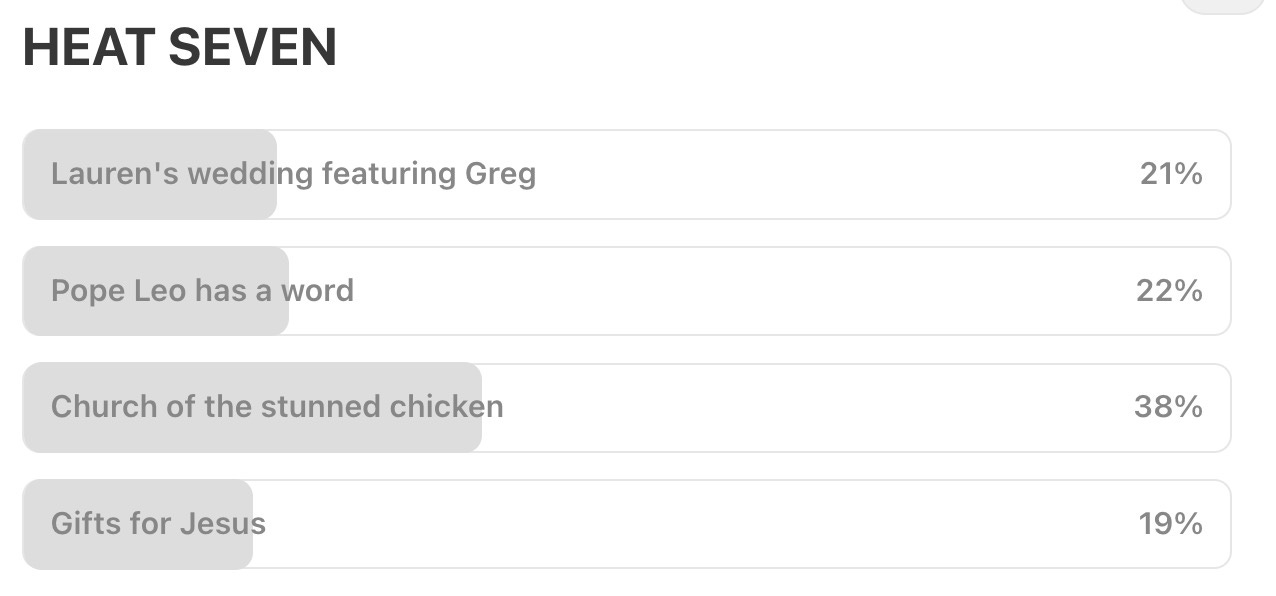Choose "Church of the stunned chicken" option
The image size is (1276, 596).
coord(626,407)
